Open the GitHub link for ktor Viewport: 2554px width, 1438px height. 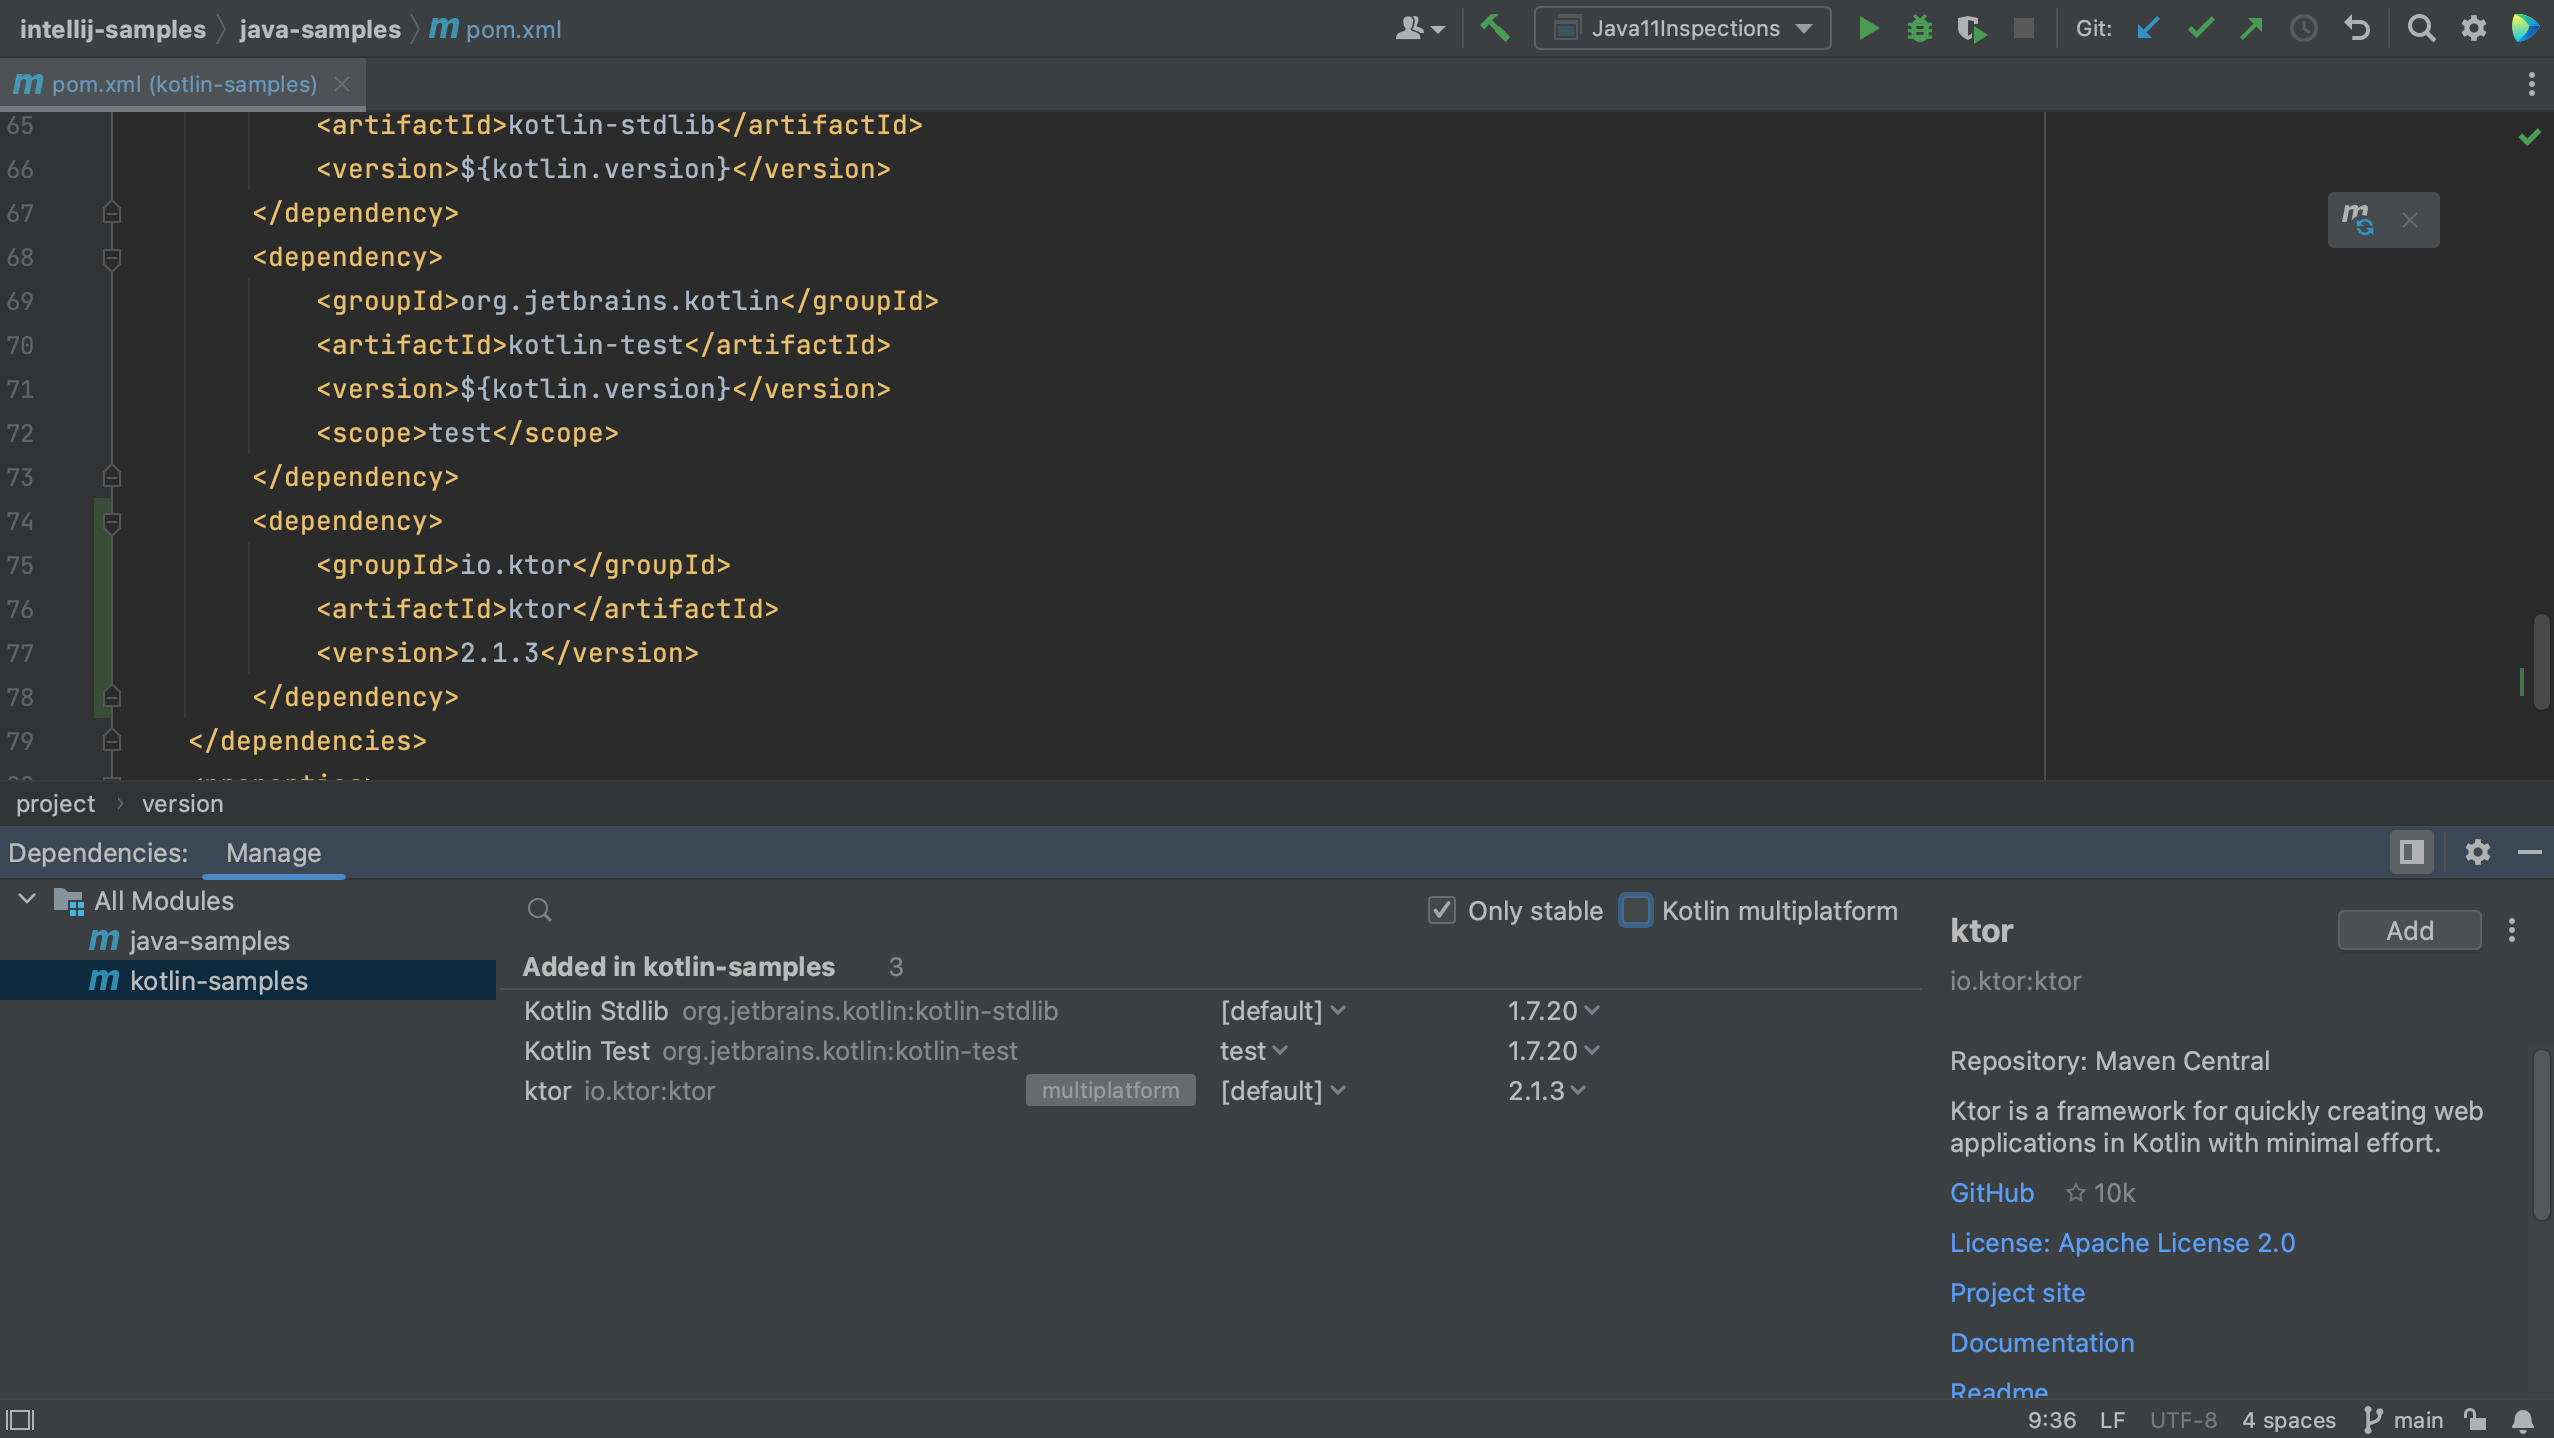click(x=1991, y=1193)
